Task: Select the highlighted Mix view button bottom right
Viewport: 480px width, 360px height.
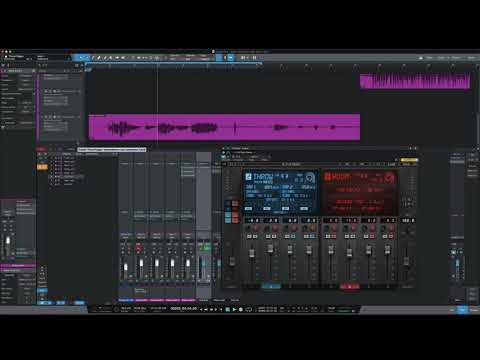Action: point(462,310)
